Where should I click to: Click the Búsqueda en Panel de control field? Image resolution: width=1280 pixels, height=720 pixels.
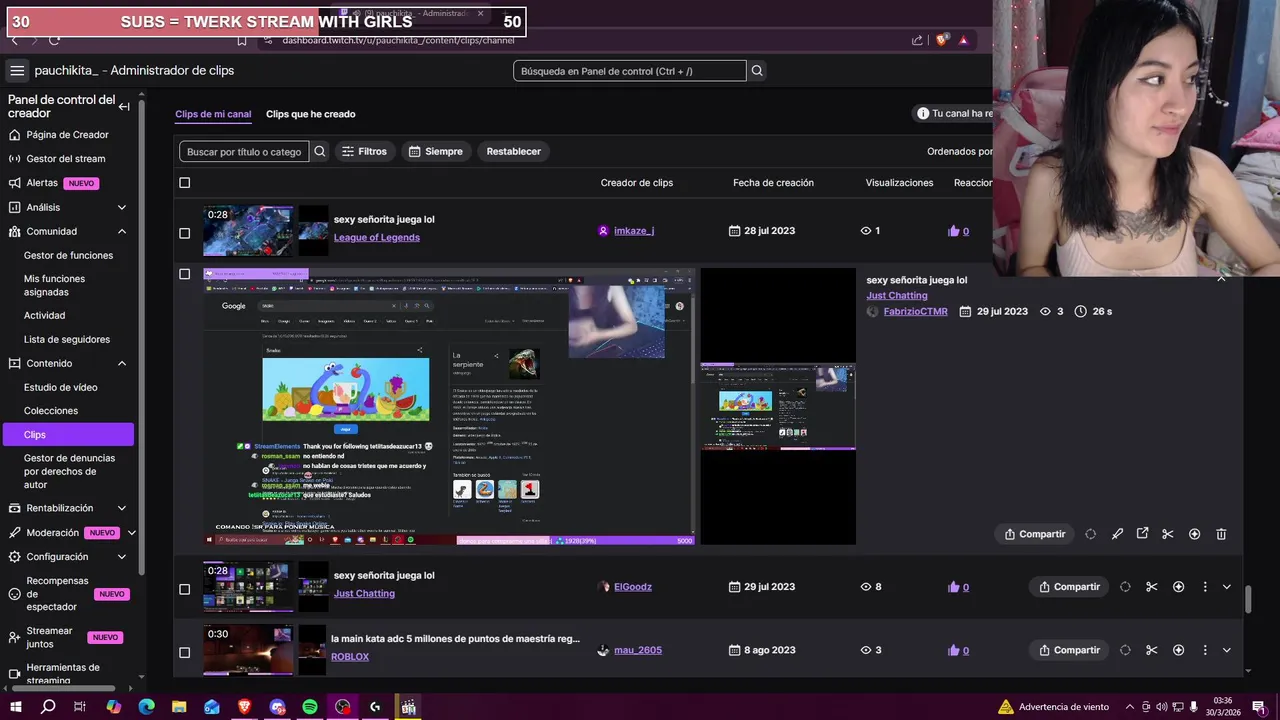[x=630, y=71]
